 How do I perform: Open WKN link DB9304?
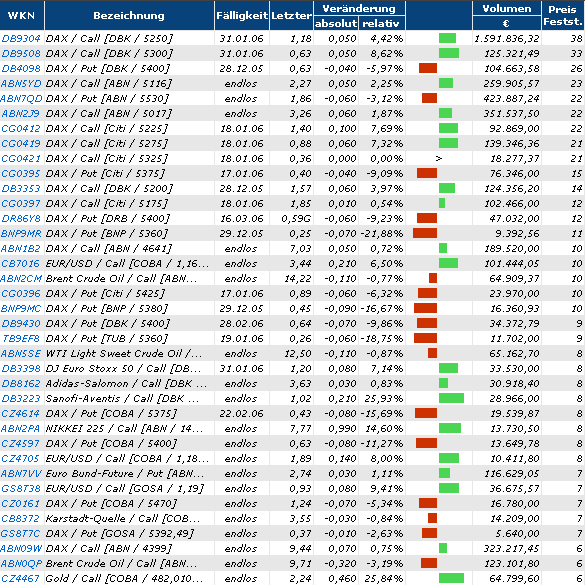21,38
